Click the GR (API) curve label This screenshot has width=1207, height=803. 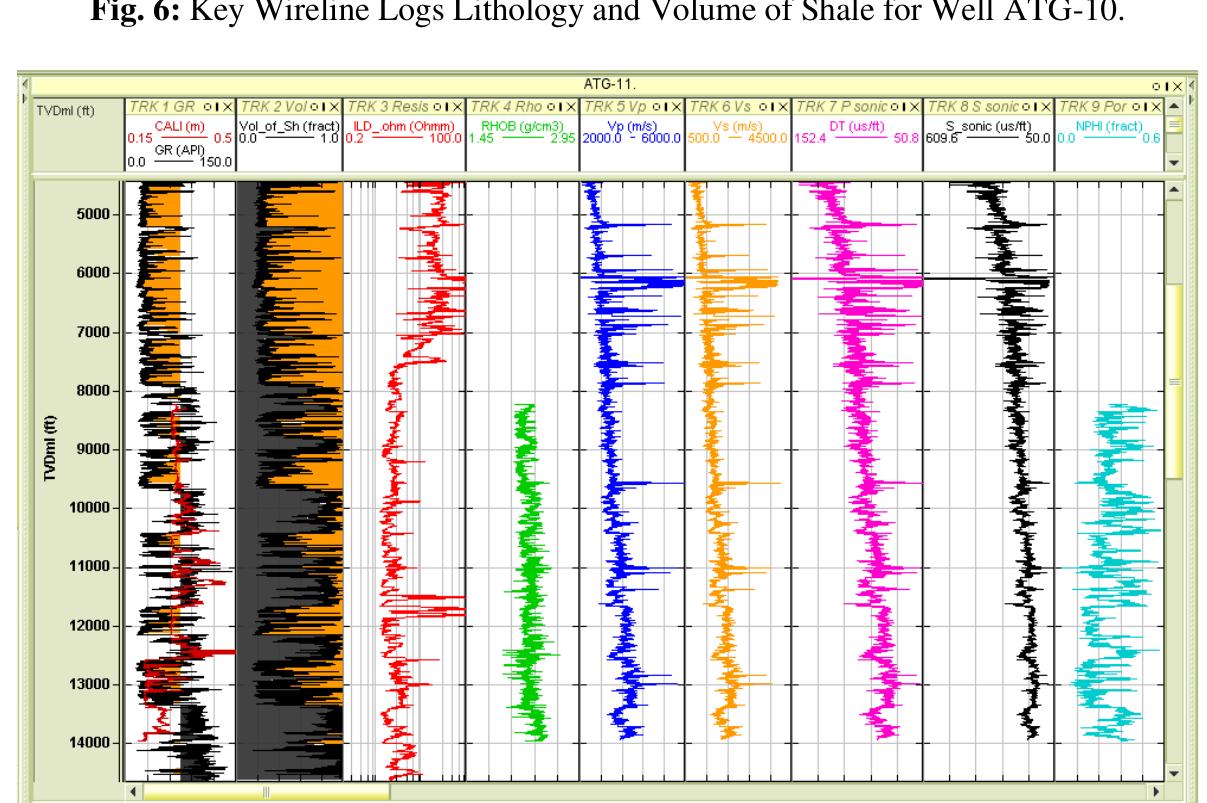click(x=180, y=150)
